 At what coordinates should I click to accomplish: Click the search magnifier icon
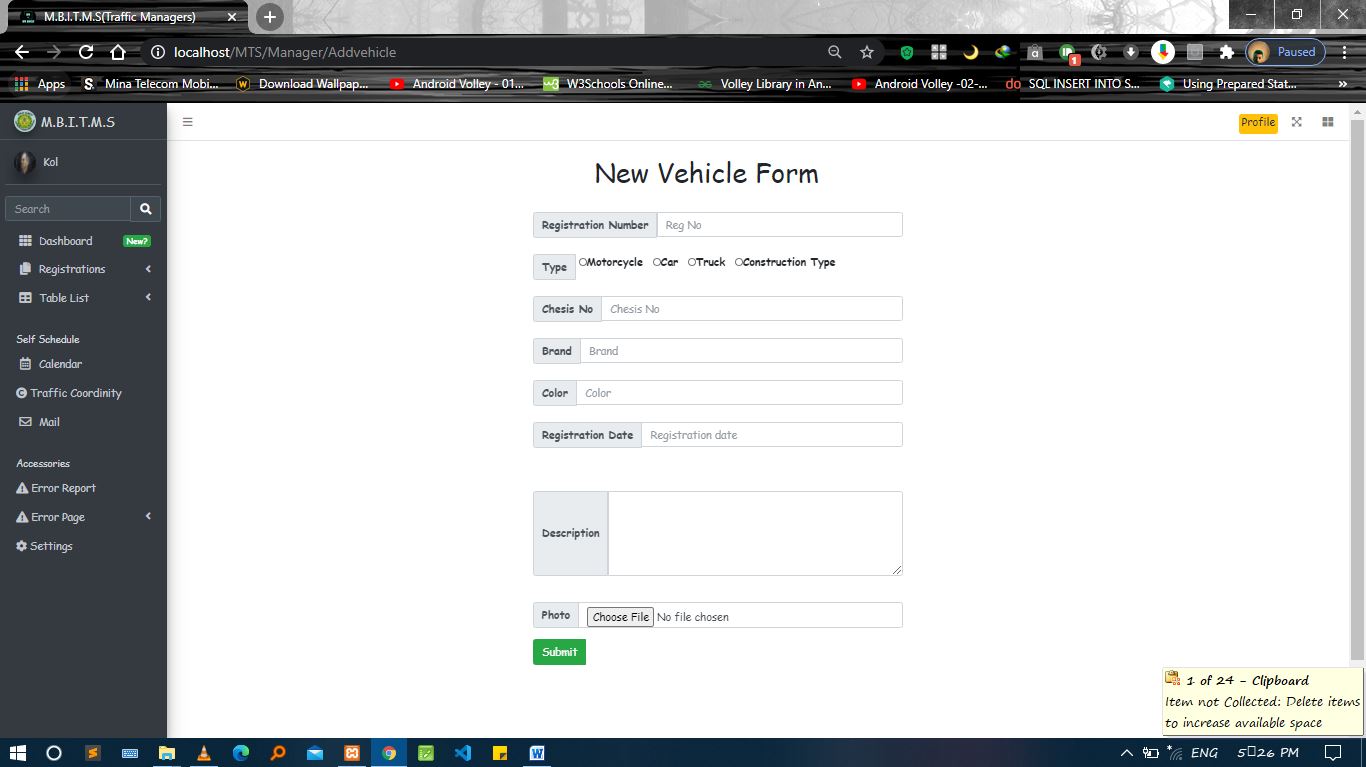(146, 208)
